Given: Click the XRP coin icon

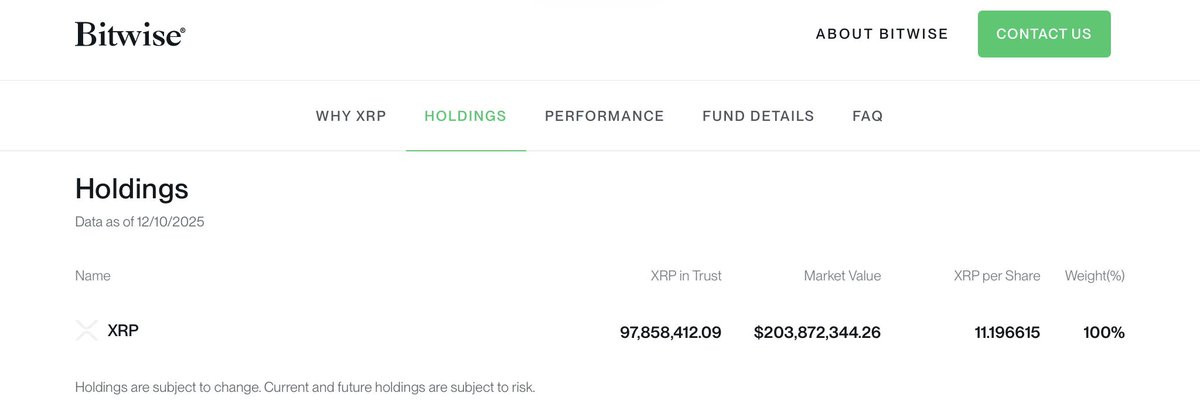Looking at the screenshot, I should 87,331.
